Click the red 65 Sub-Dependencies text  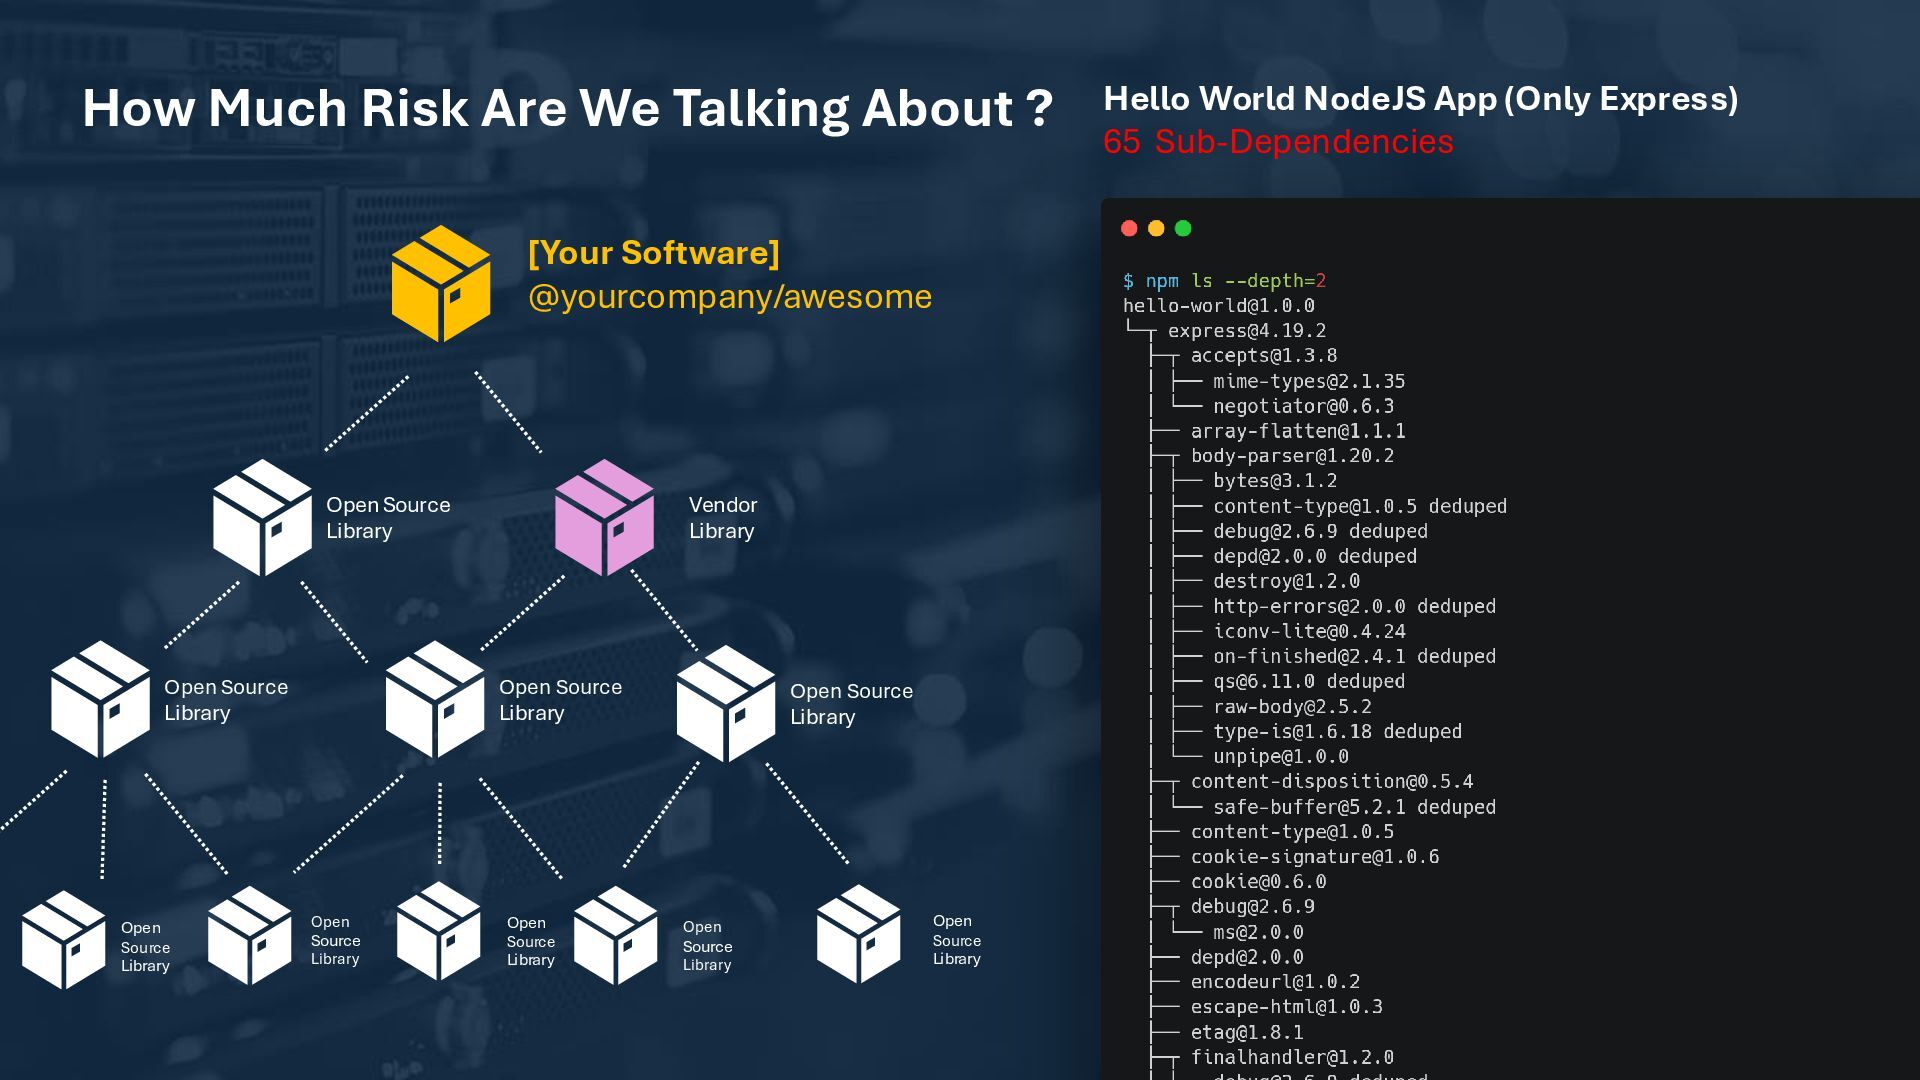click(x=1277, y=142)
